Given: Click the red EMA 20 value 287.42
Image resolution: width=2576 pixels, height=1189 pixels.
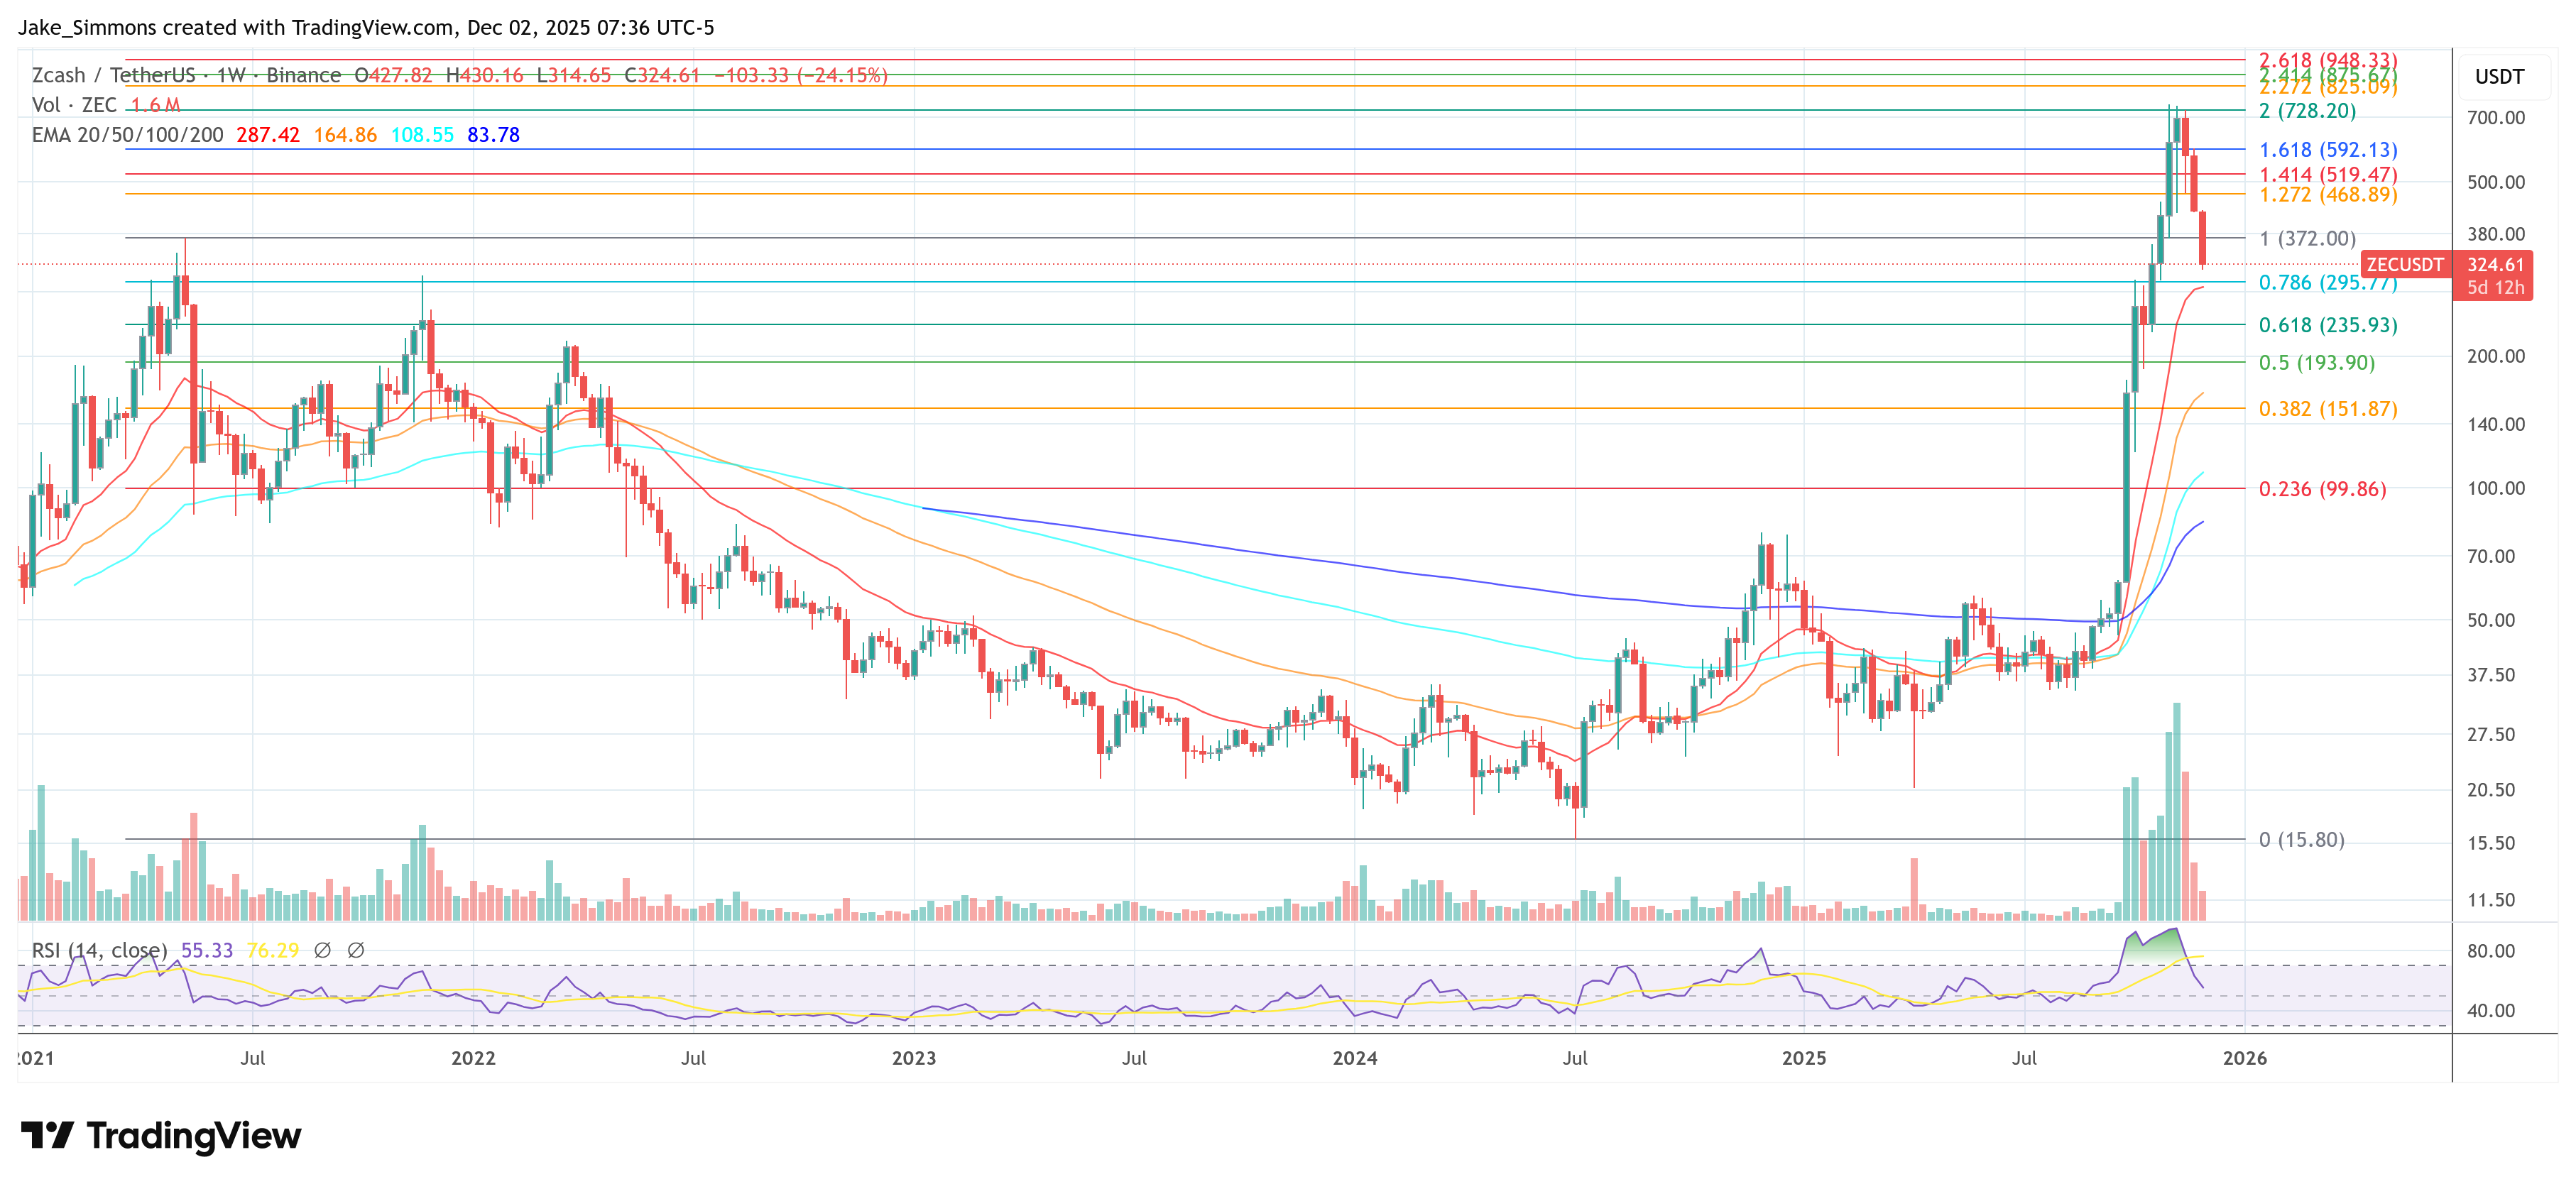Looking at the screenshot, I should (267, 135).
